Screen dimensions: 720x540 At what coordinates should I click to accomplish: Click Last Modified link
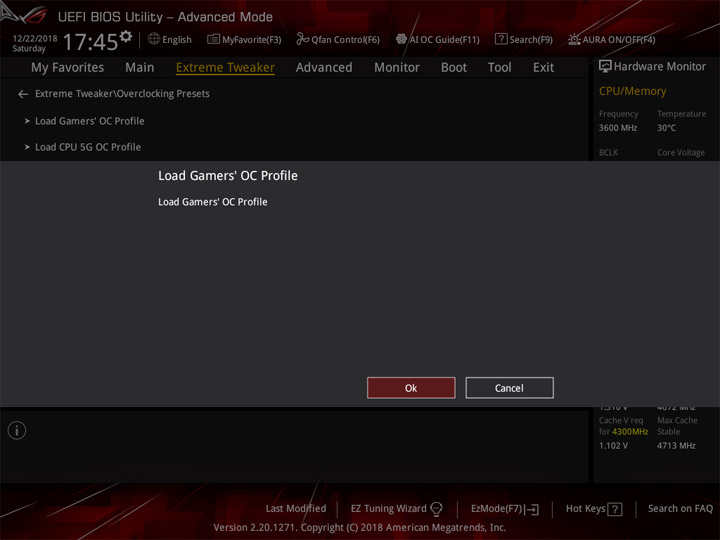(x=296, y=508)
